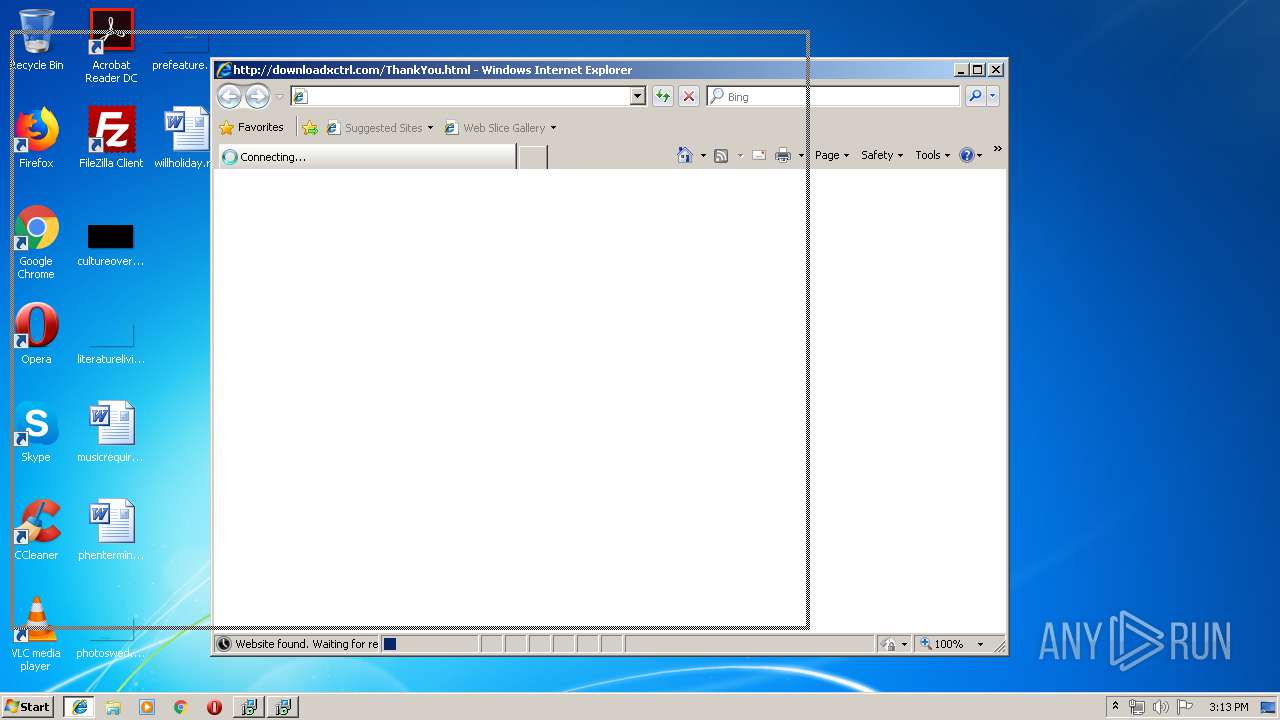
Task: Select the CCleaner desktop shortcut
Action: (x=36, y=530)
